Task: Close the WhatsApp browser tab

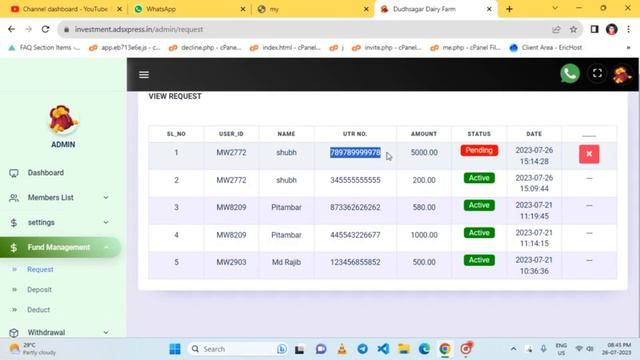Action: pos(243,9)
